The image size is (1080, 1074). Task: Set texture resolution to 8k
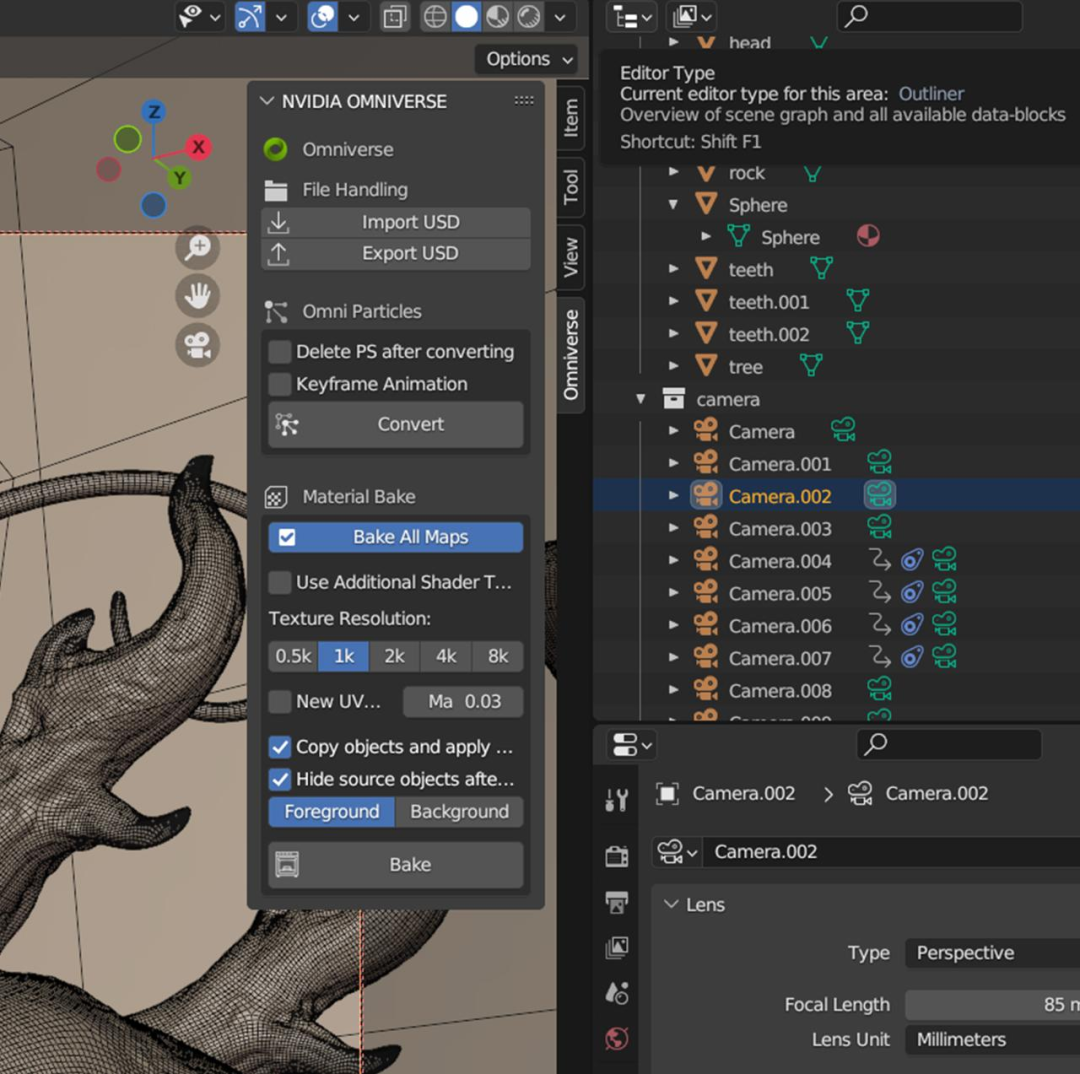(498, 657)
